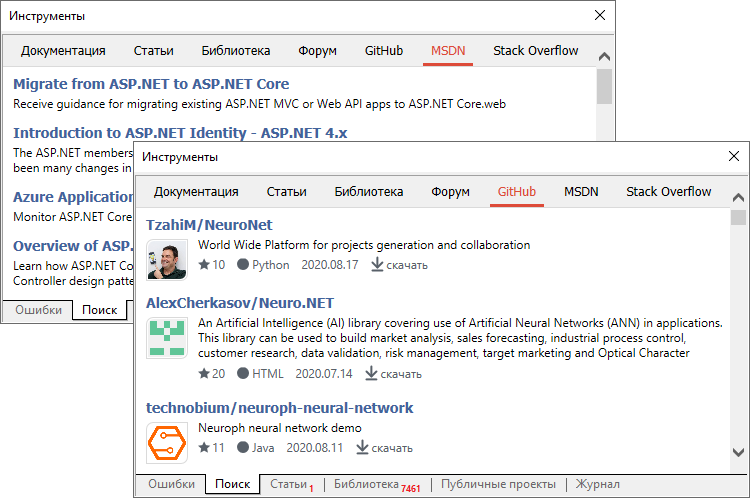Screen dimensions: 750x498
Task: Click the scrollbar thumb in front window
Action: pos(738,217)
